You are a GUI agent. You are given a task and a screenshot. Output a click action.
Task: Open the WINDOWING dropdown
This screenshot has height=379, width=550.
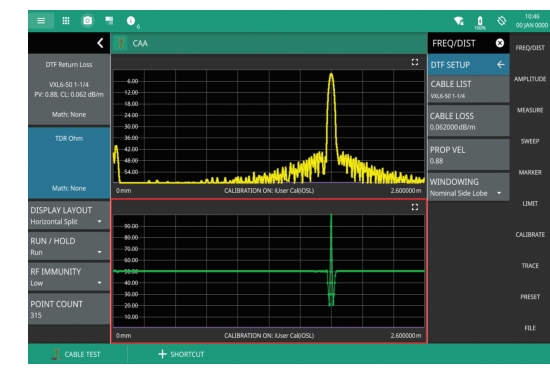pos(469,187)
